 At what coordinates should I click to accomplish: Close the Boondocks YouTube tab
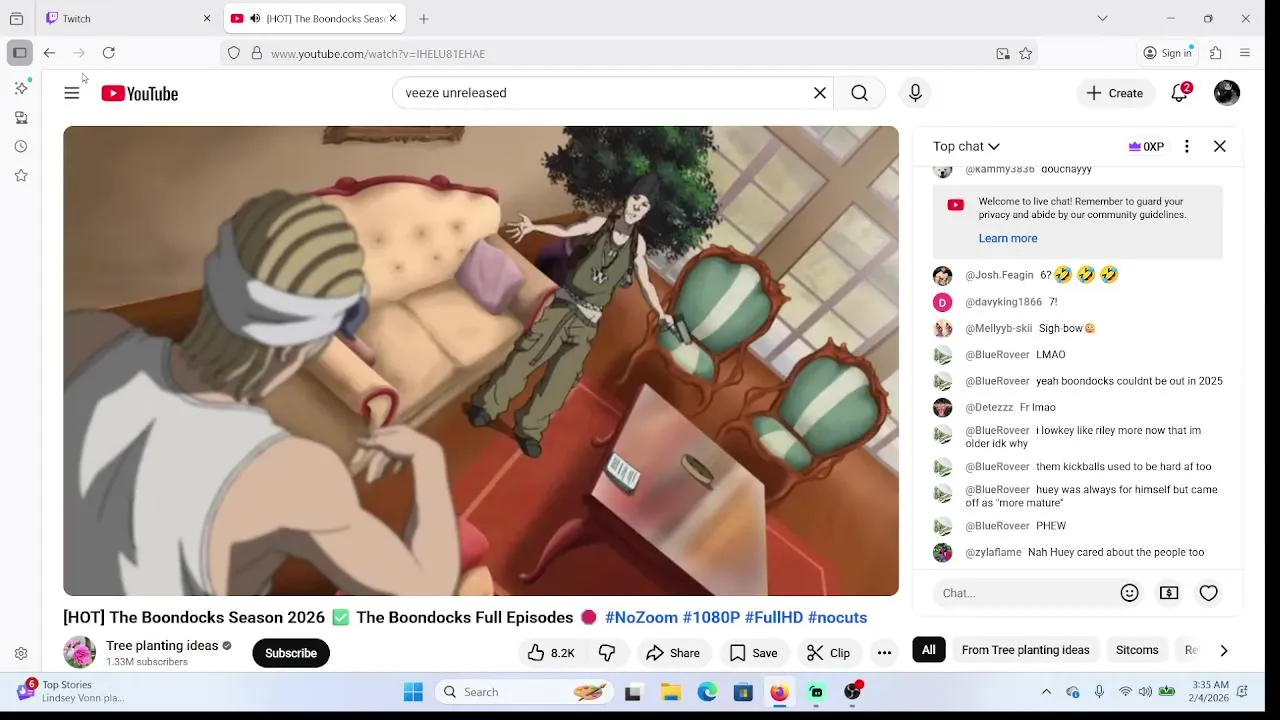393,18
